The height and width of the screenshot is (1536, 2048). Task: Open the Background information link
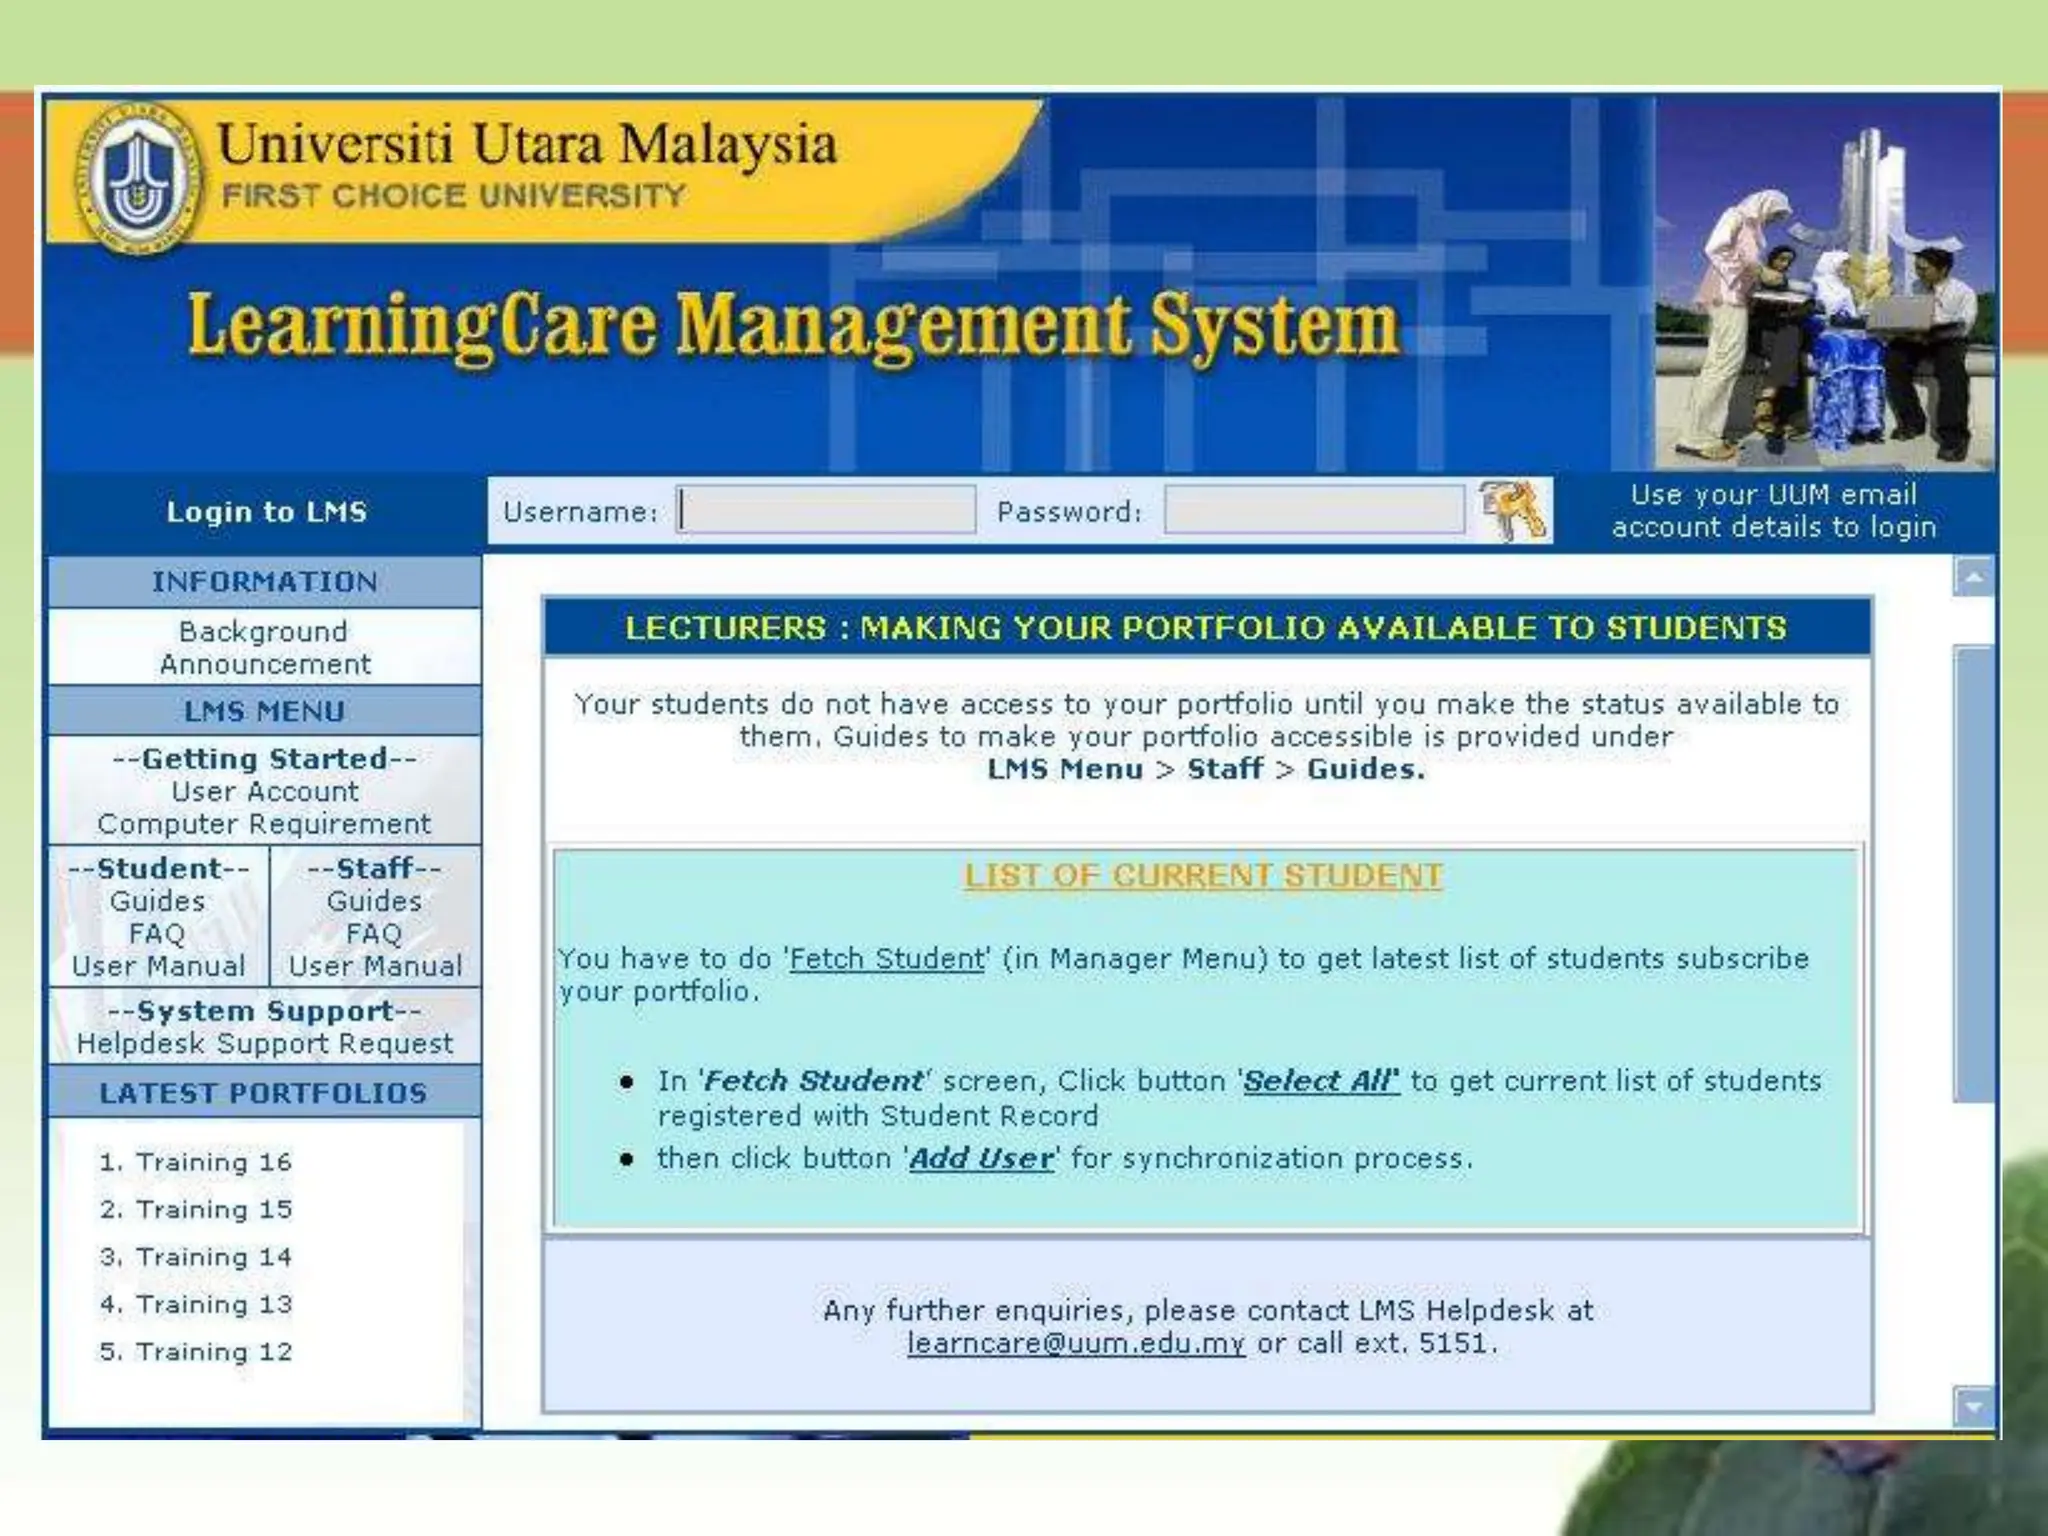264,631
